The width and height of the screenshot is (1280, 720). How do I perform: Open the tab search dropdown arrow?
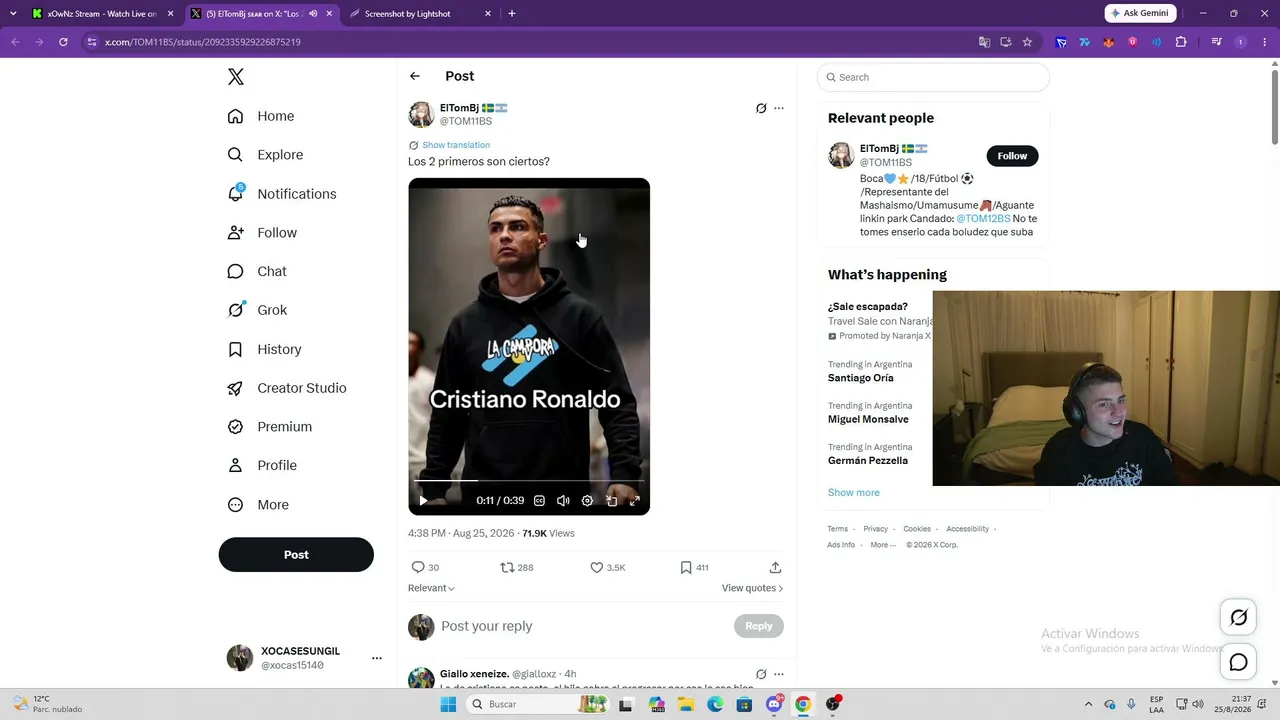[x=13, y=14]
